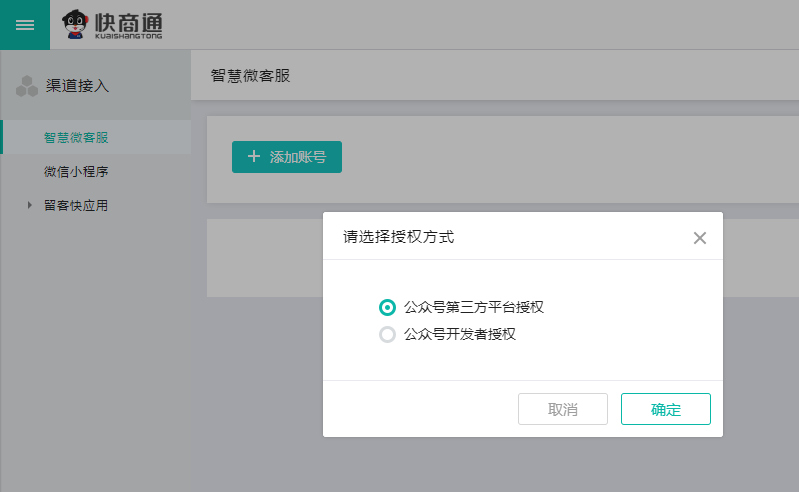Expand the 留客快应用 tree arrow
Image resolution: width=799 pixels, height=492 pixels.
coord(30,206)
